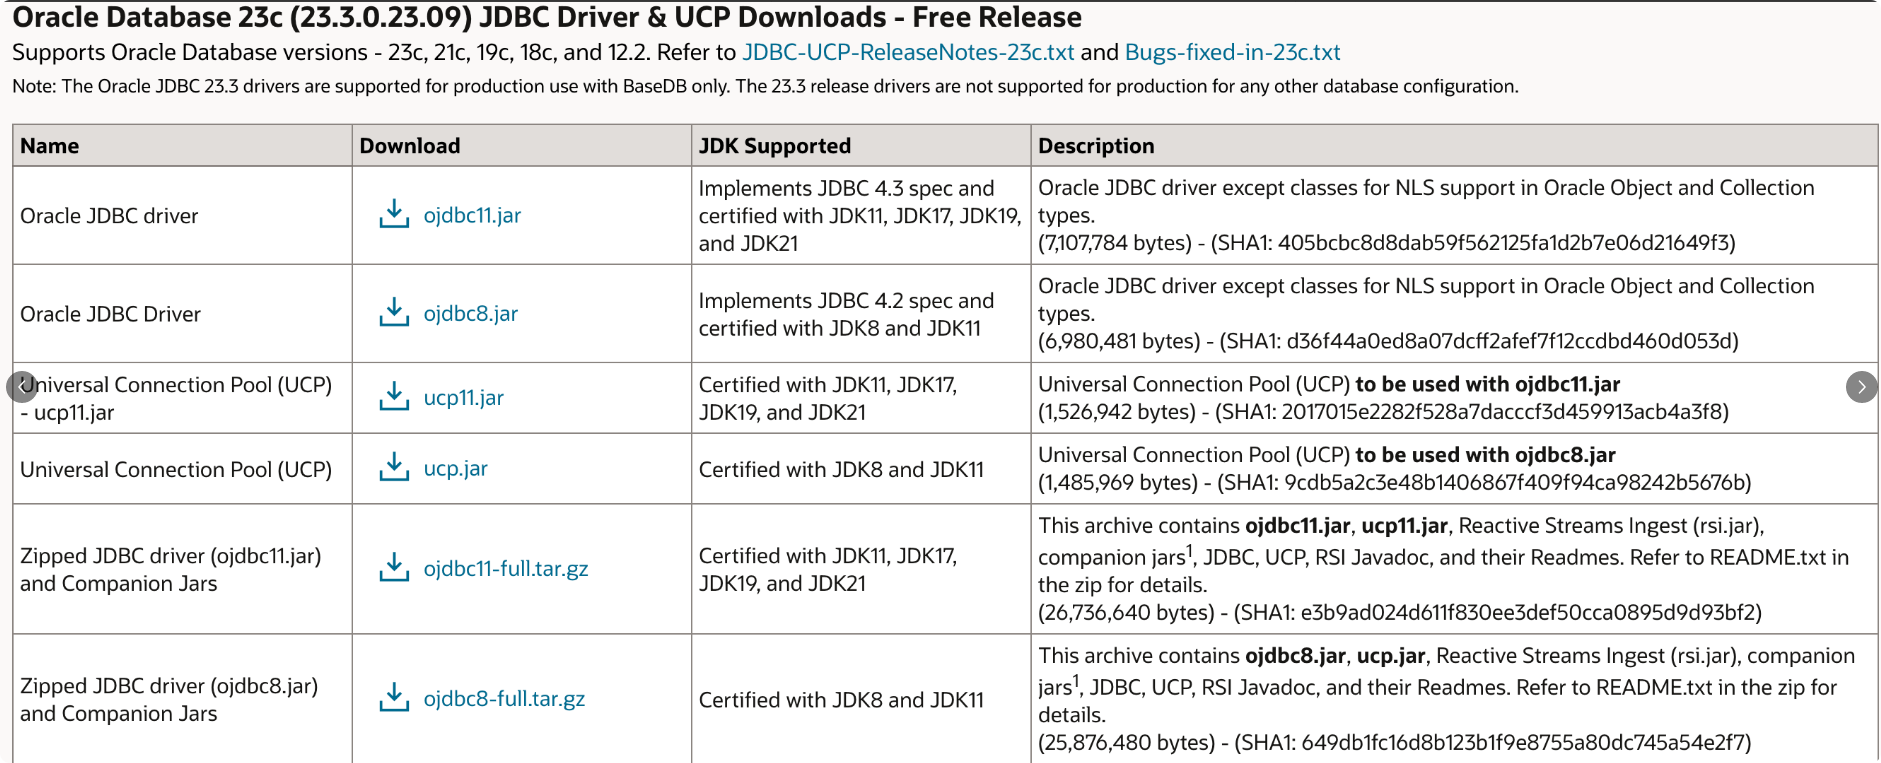Download the ucp11.jar file link
1881x763 pixels.
(463, 397)
